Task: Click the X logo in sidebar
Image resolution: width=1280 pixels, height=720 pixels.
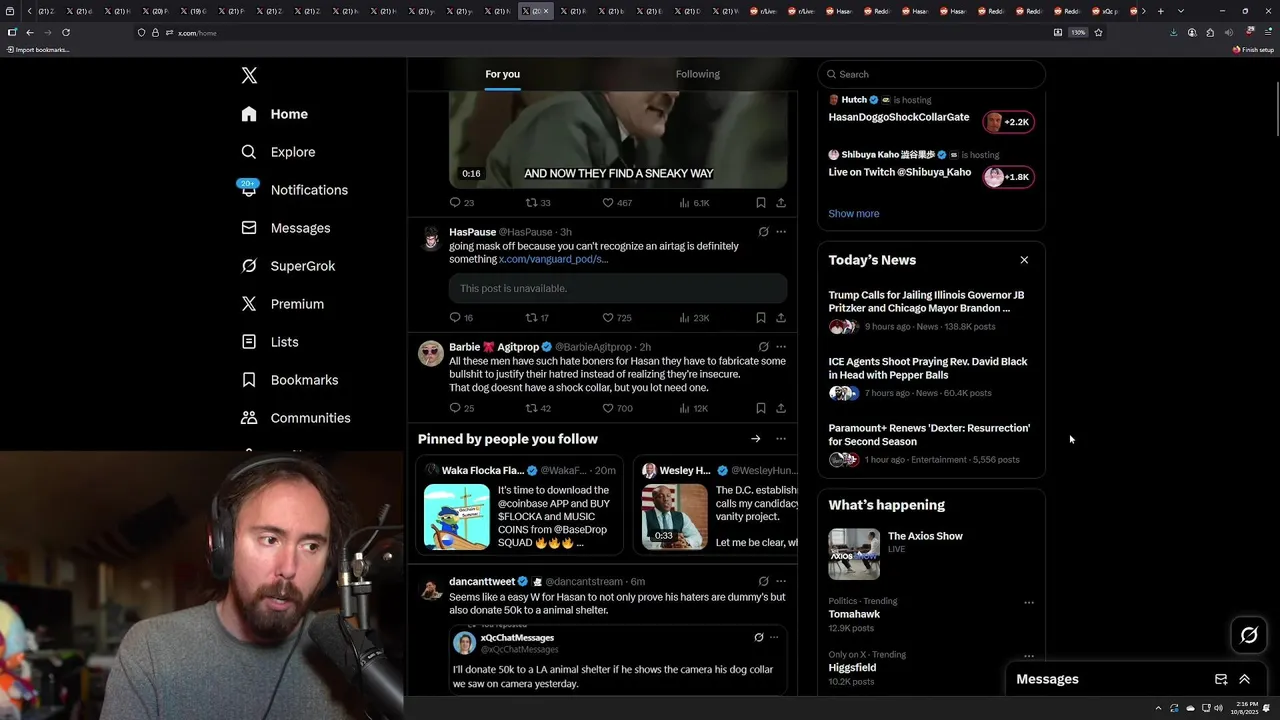Action: [x=249, y=75]
